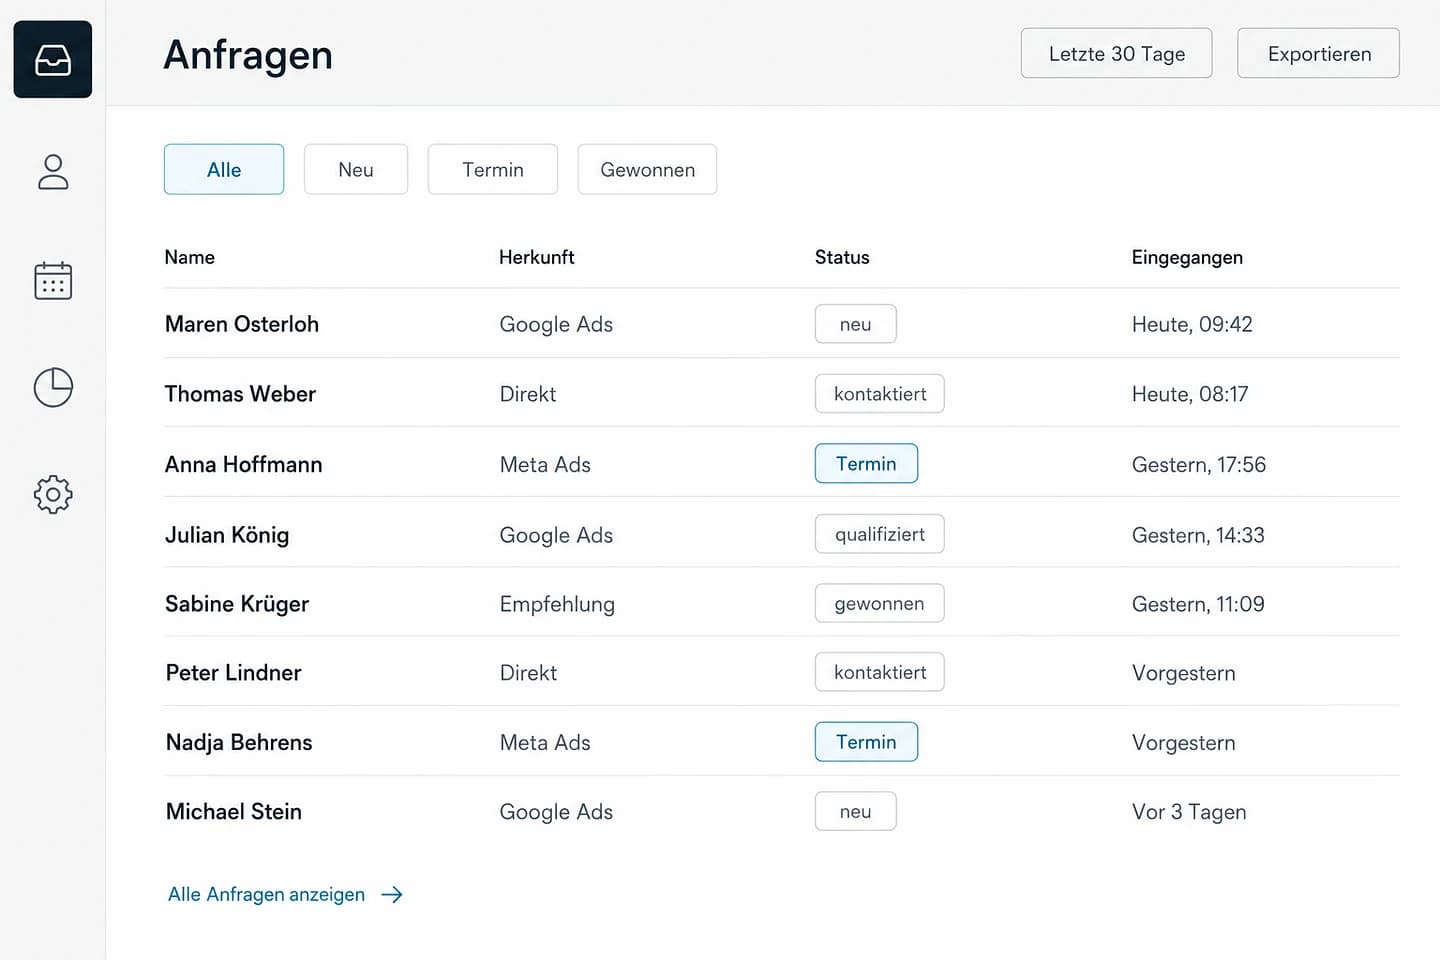Click the Vor 3 Tagen timestamp

click(1189, 812)
